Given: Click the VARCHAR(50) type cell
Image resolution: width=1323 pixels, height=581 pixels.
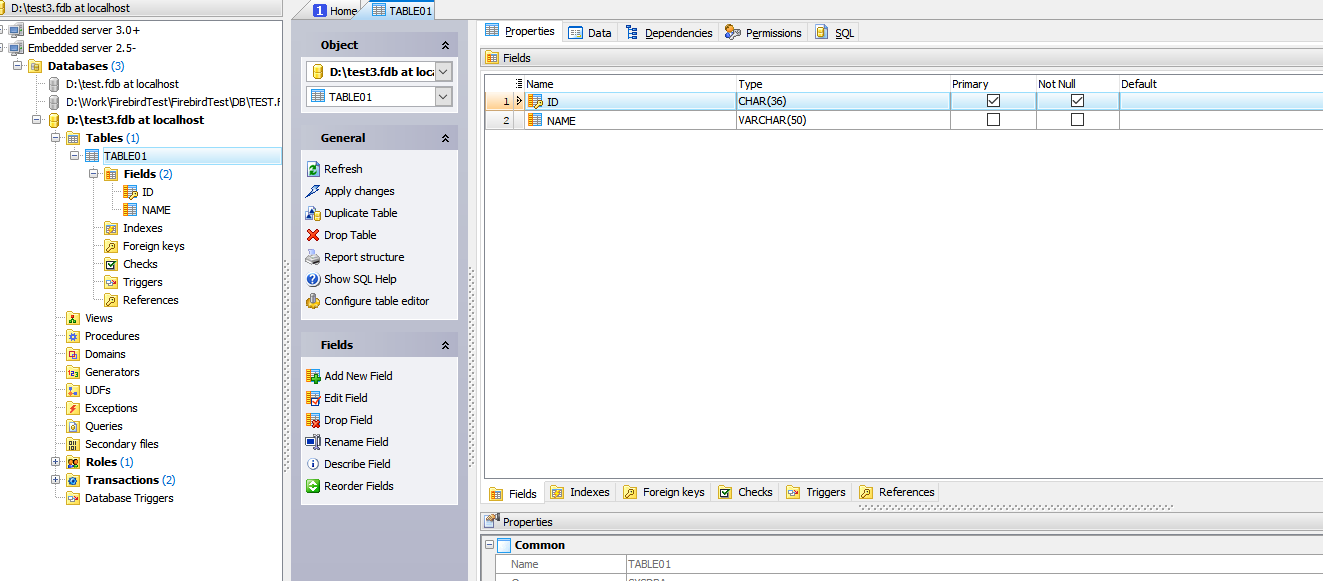Looking at the screenshot, I should pyautogui.click(x=843, y=120).
